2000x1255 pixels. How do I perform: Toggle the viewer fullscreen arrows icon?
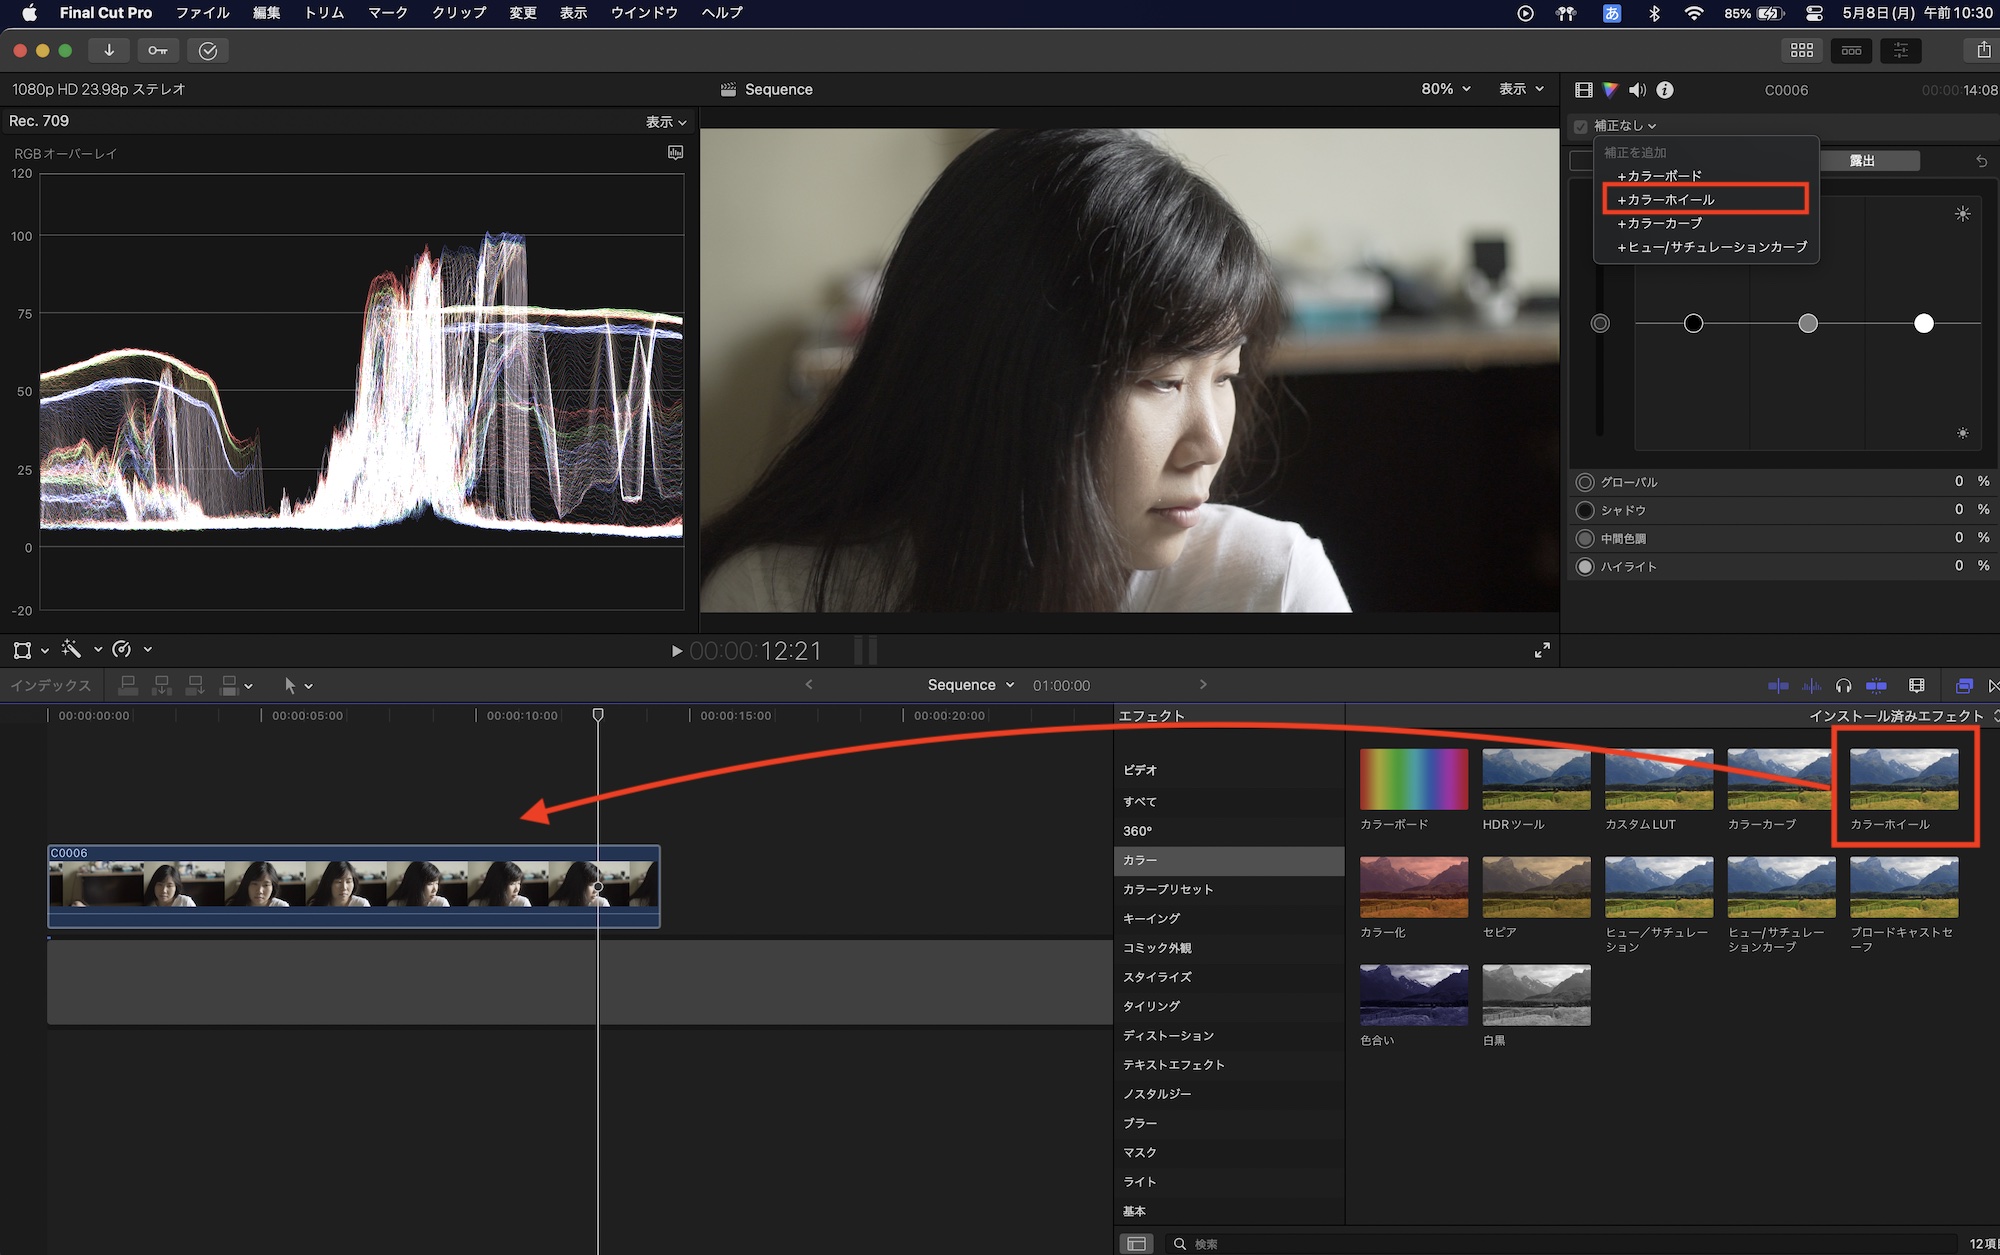[1542, 650]
